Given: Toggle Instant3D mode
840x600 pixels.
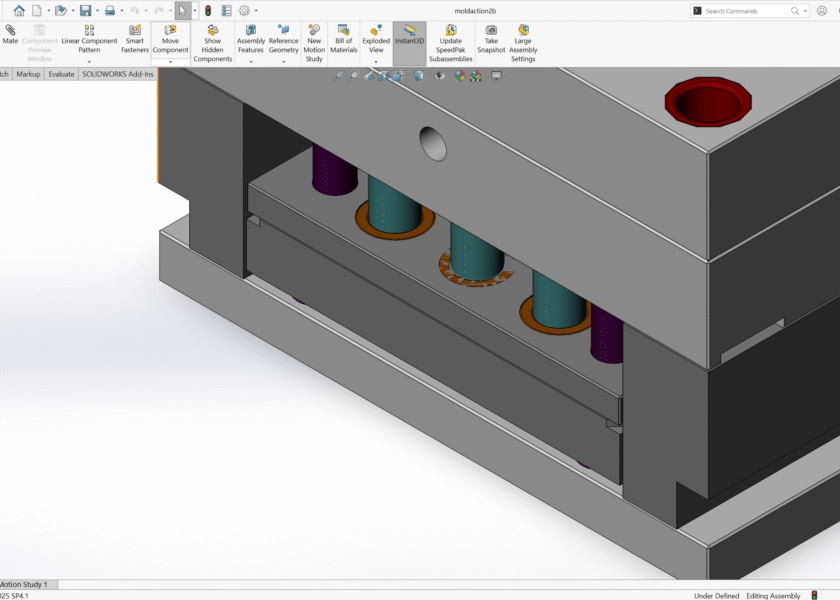Looking at the screenshot, I should [409, 40].
